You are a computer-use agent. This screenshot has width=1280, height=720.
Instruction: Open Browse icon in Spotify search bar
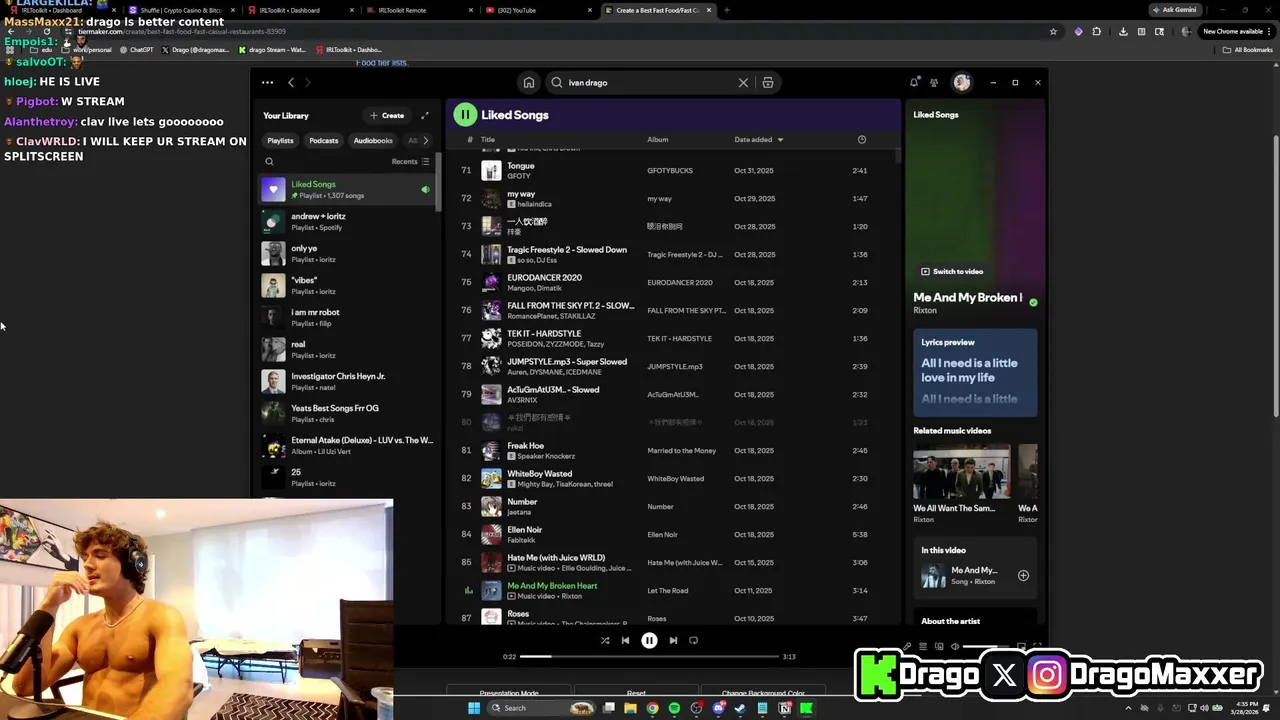point(768,83)
